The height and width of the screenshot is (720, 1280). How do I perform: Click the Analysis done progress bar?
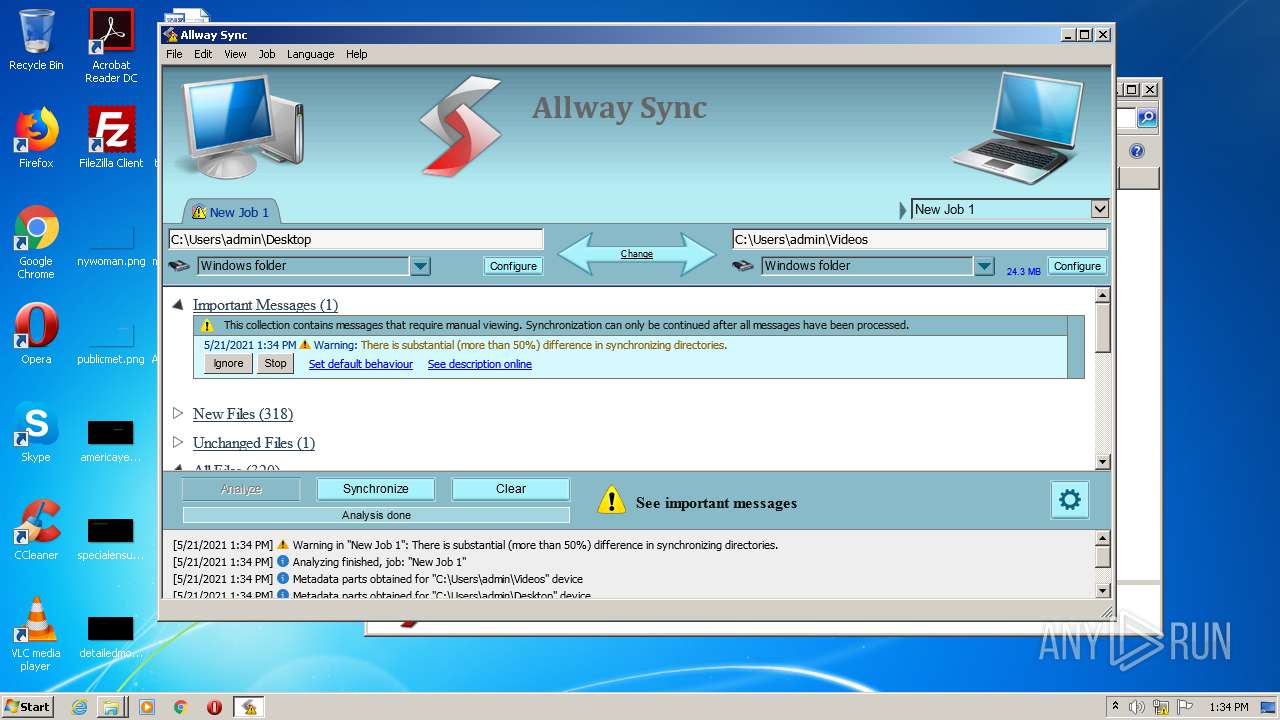(376, 515)
